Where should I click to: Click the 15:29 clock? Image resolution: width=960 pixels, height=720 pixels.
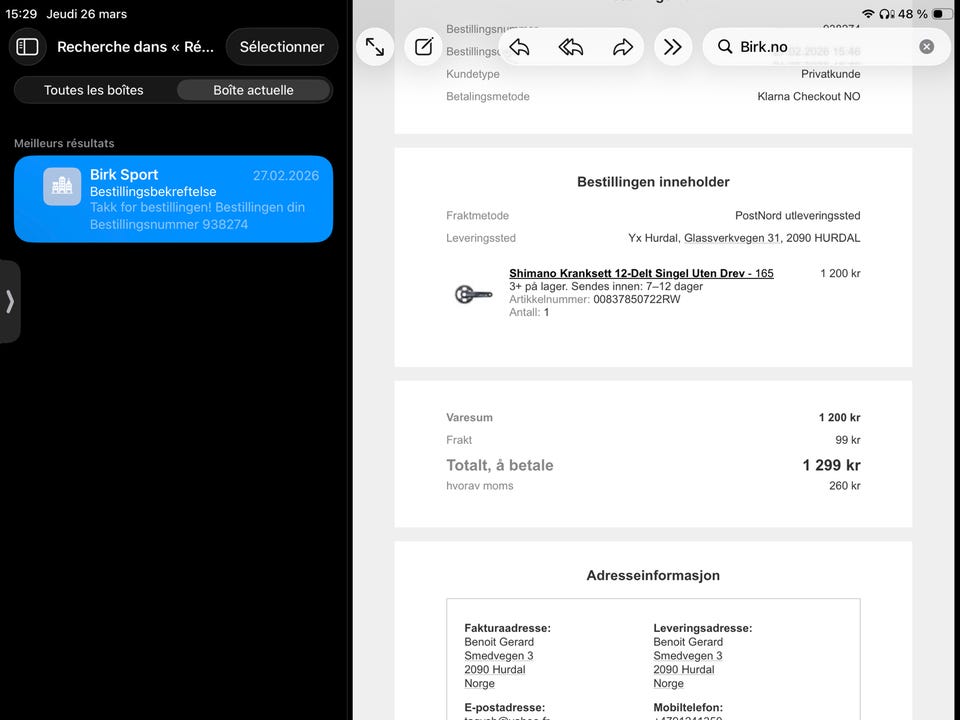point(21,13)
